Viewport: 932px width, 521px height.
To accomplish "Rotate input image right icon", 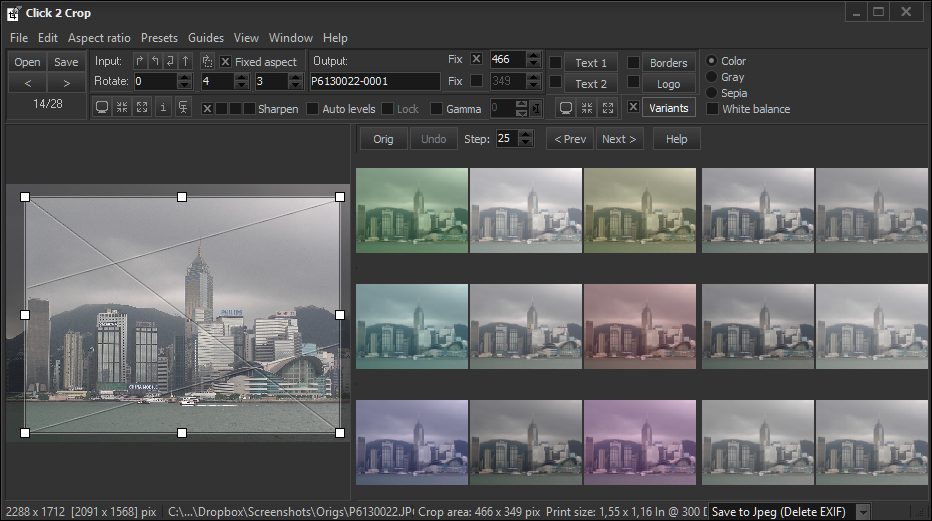I will 140,61.
